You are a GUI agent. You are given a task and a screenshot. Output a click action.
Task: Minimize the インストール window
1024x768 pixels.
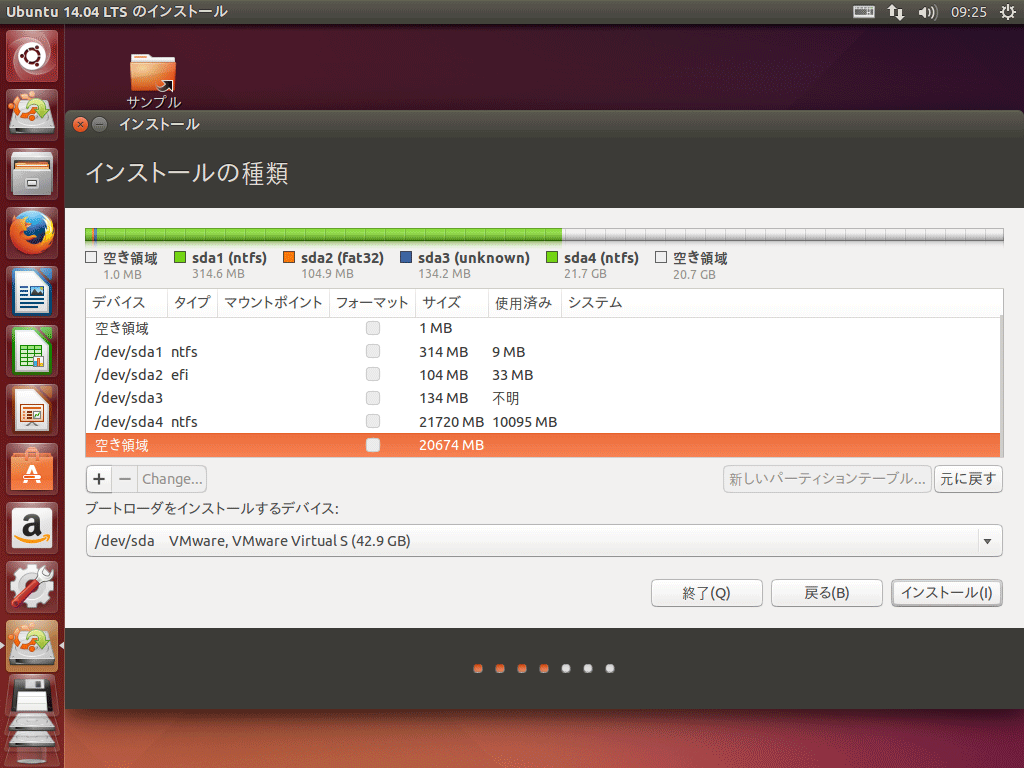point(99,125)
